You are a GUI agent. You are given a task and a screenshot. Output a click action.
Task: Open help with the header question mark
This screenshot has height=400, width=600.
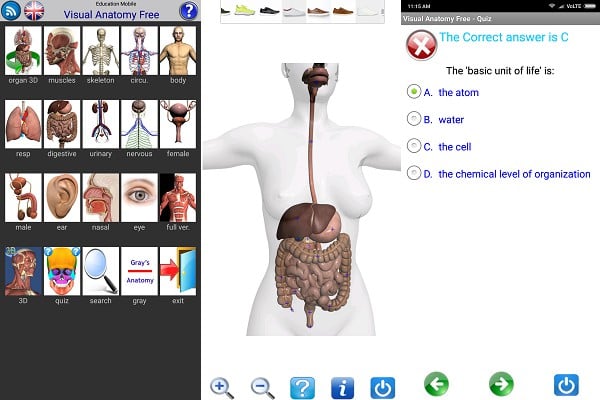pos(189,11)
